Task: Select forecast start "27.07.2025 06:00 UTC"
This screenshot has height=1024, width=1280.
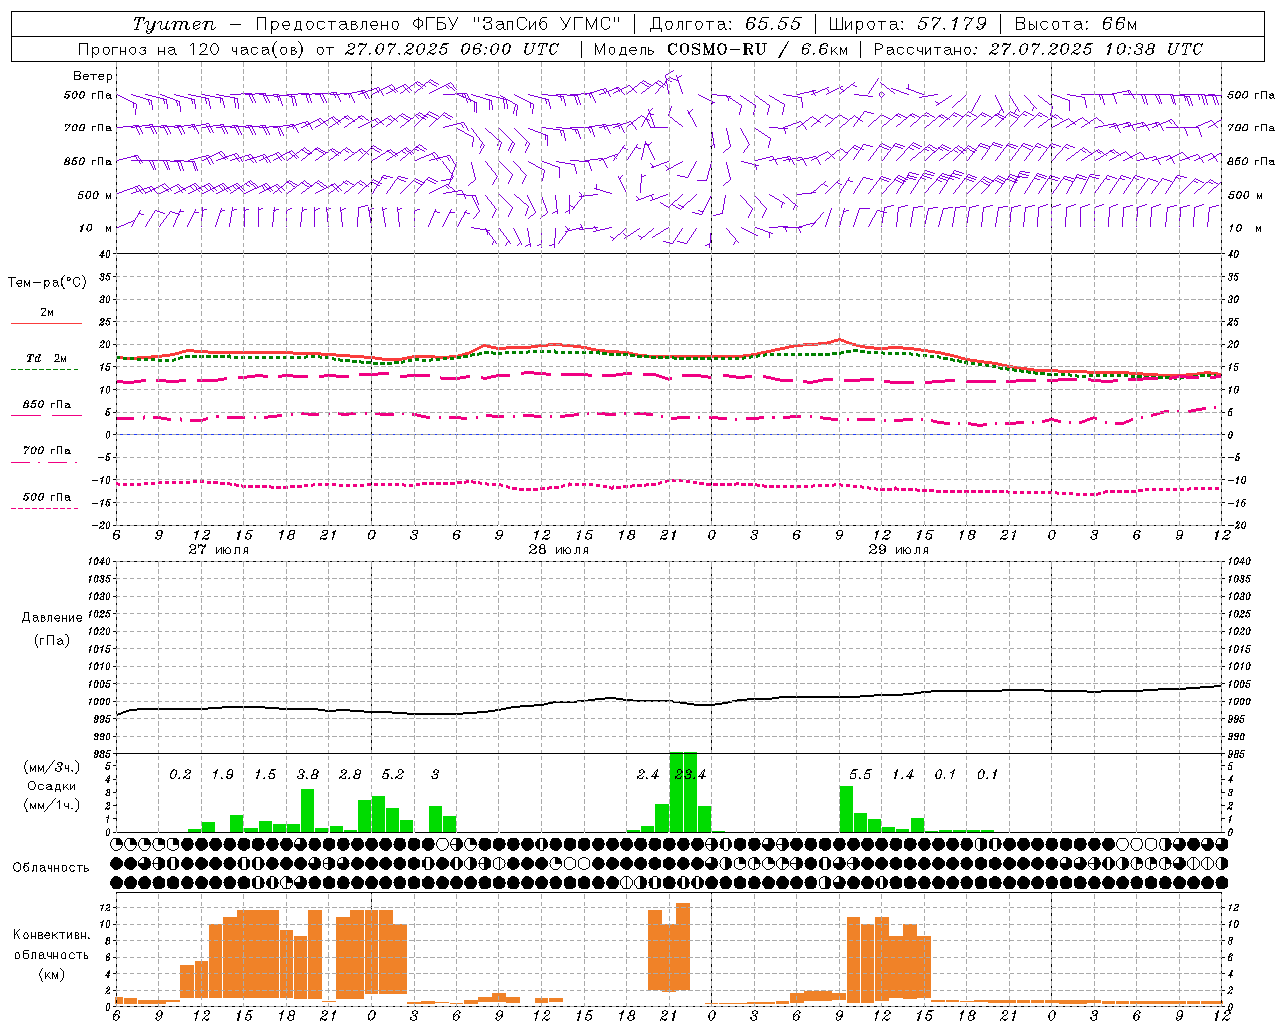Action: pyautogui.click(x=450, y=49)
